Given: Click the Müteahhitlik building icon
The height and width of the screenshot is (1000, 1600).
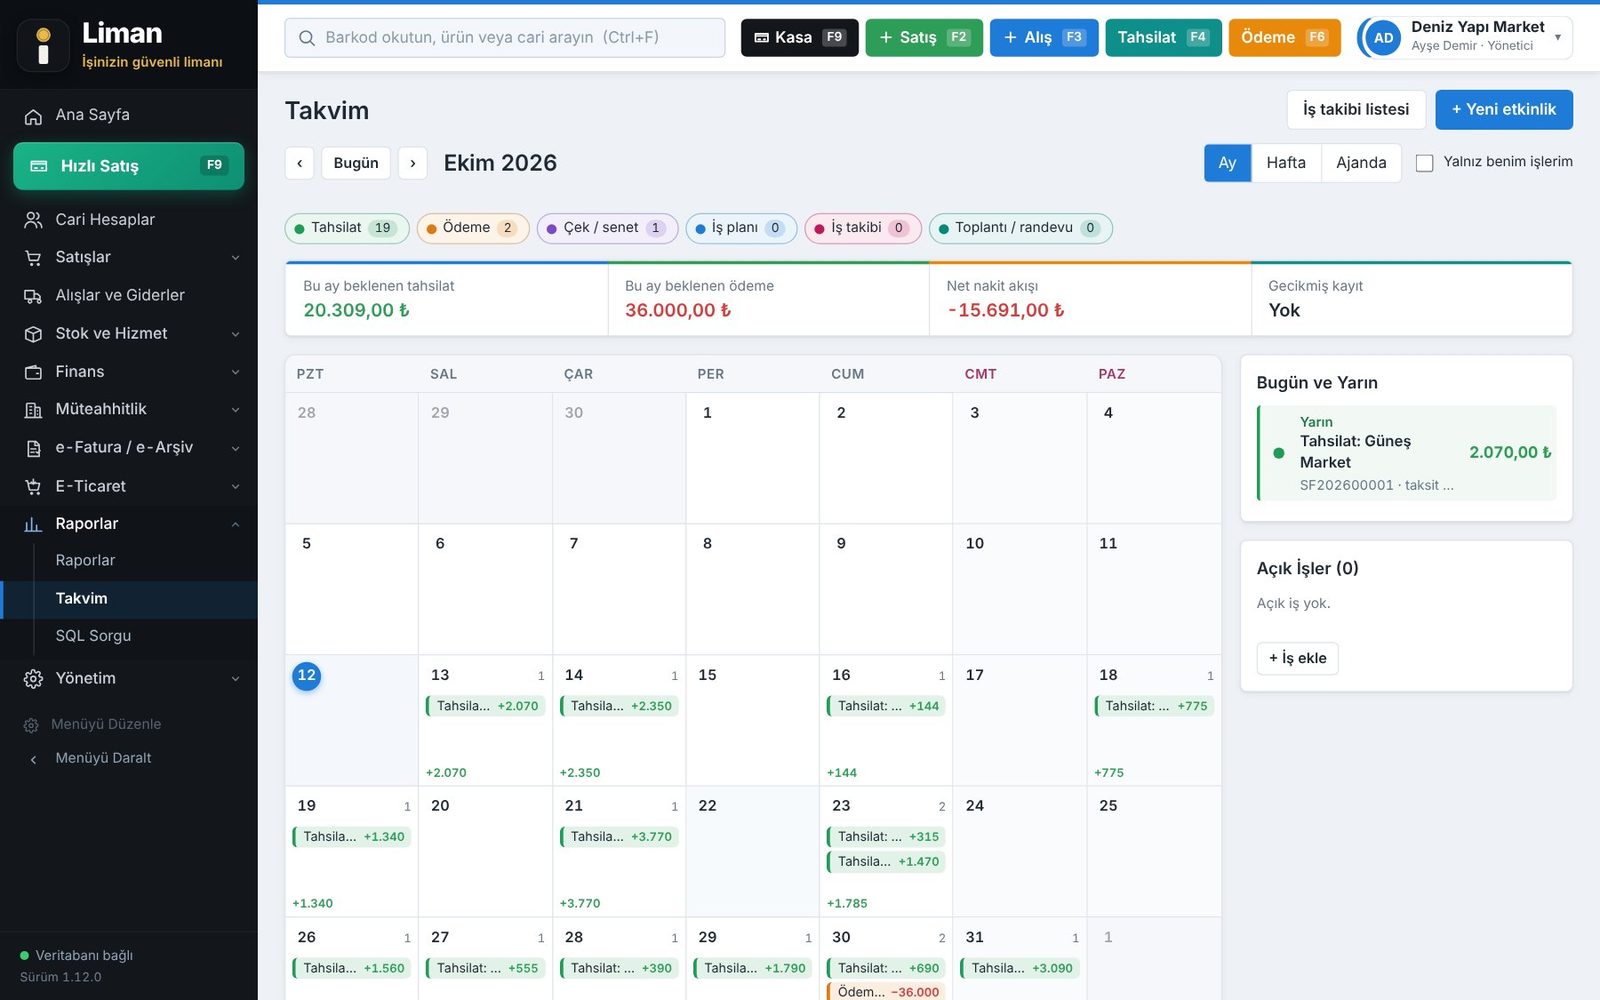Looking at the screenshot, I should [33, 410].
